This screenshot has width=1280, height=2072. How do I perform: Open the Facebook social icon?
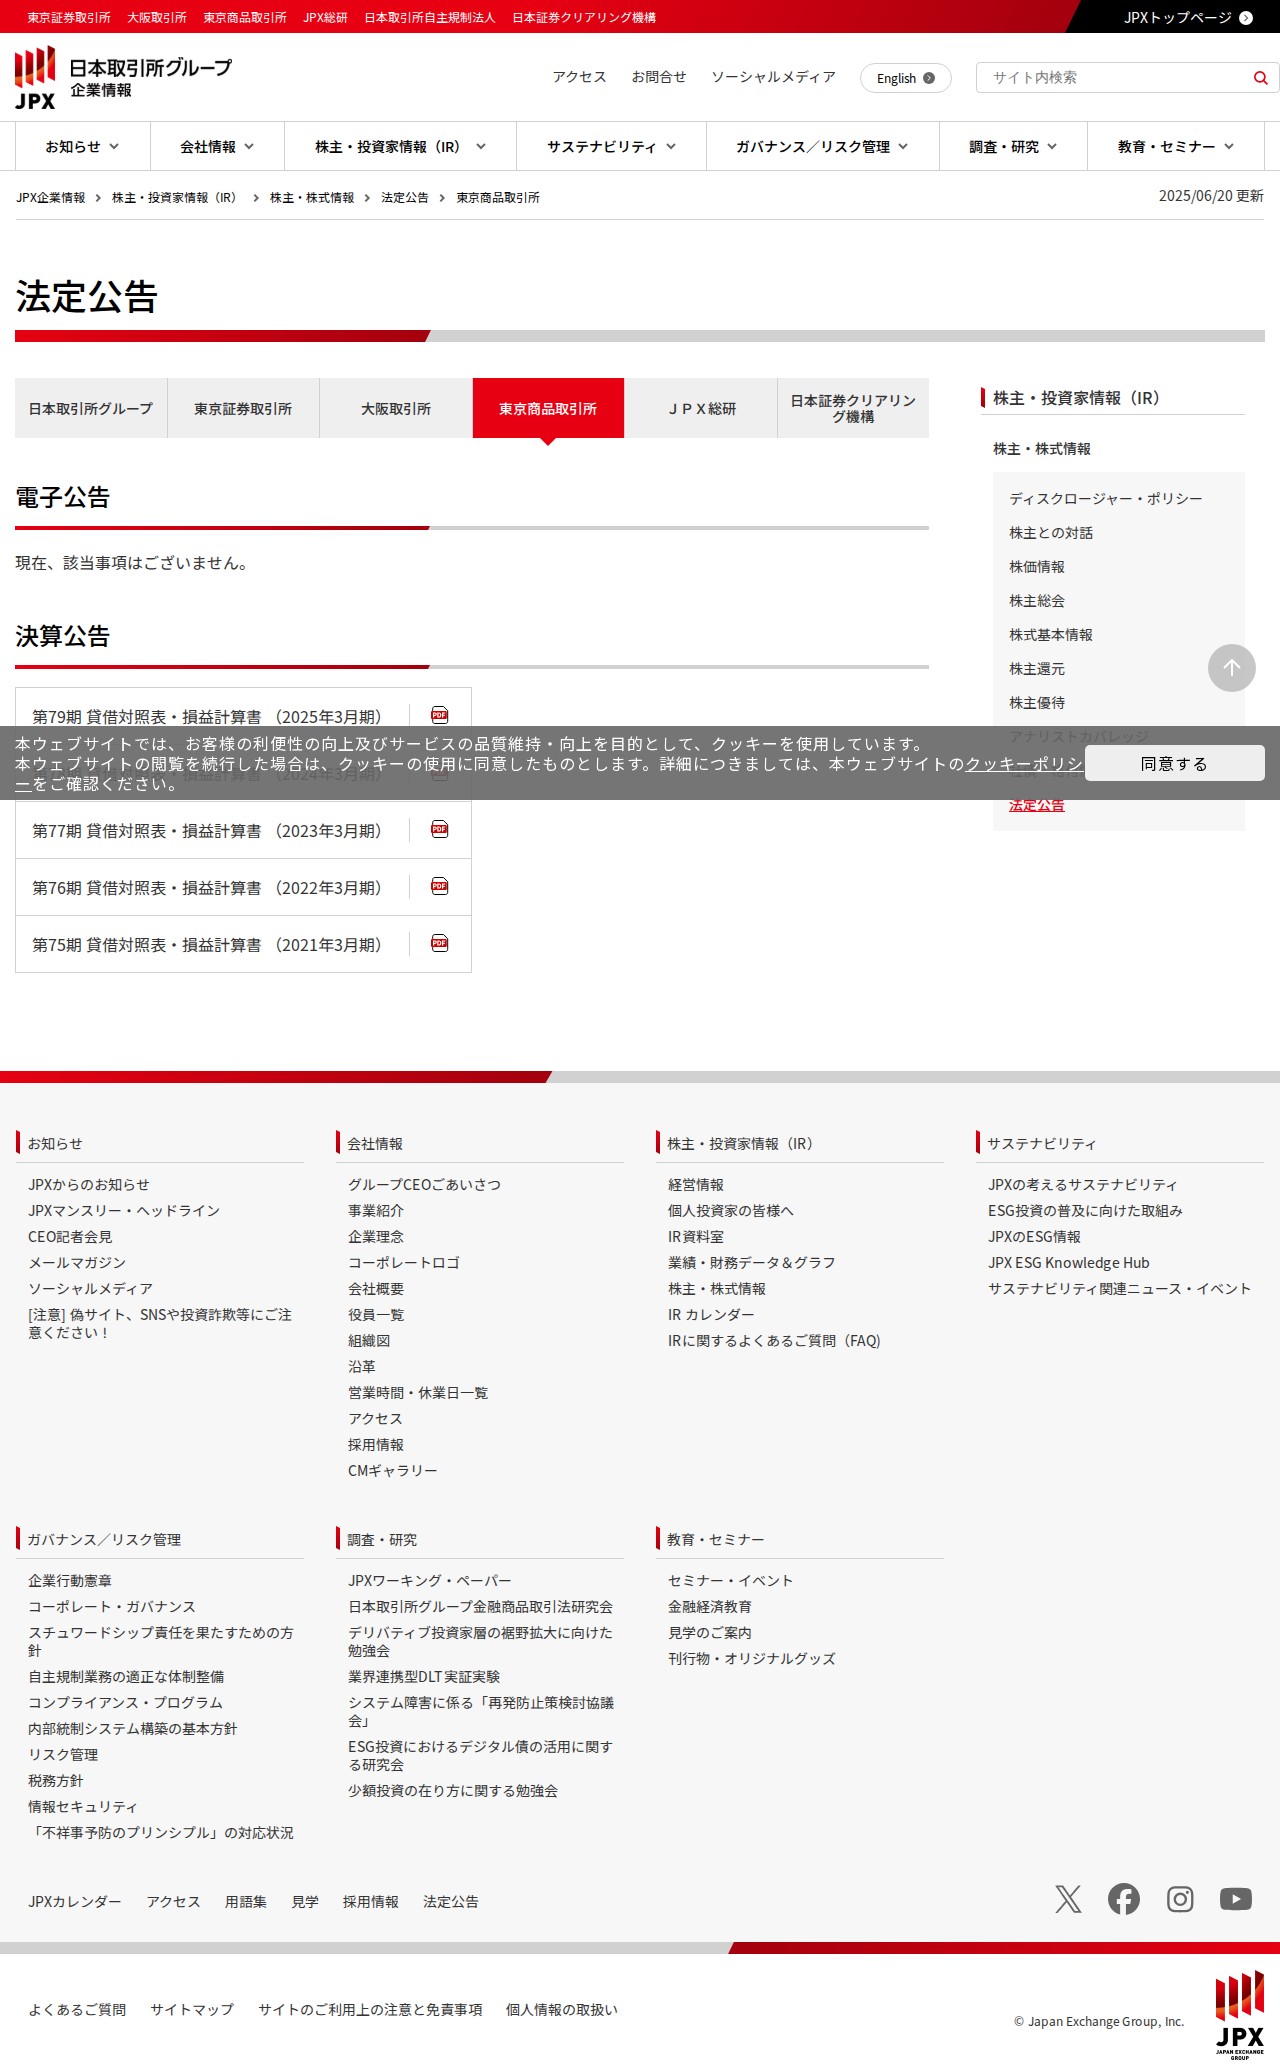tap(1124, 1899)
